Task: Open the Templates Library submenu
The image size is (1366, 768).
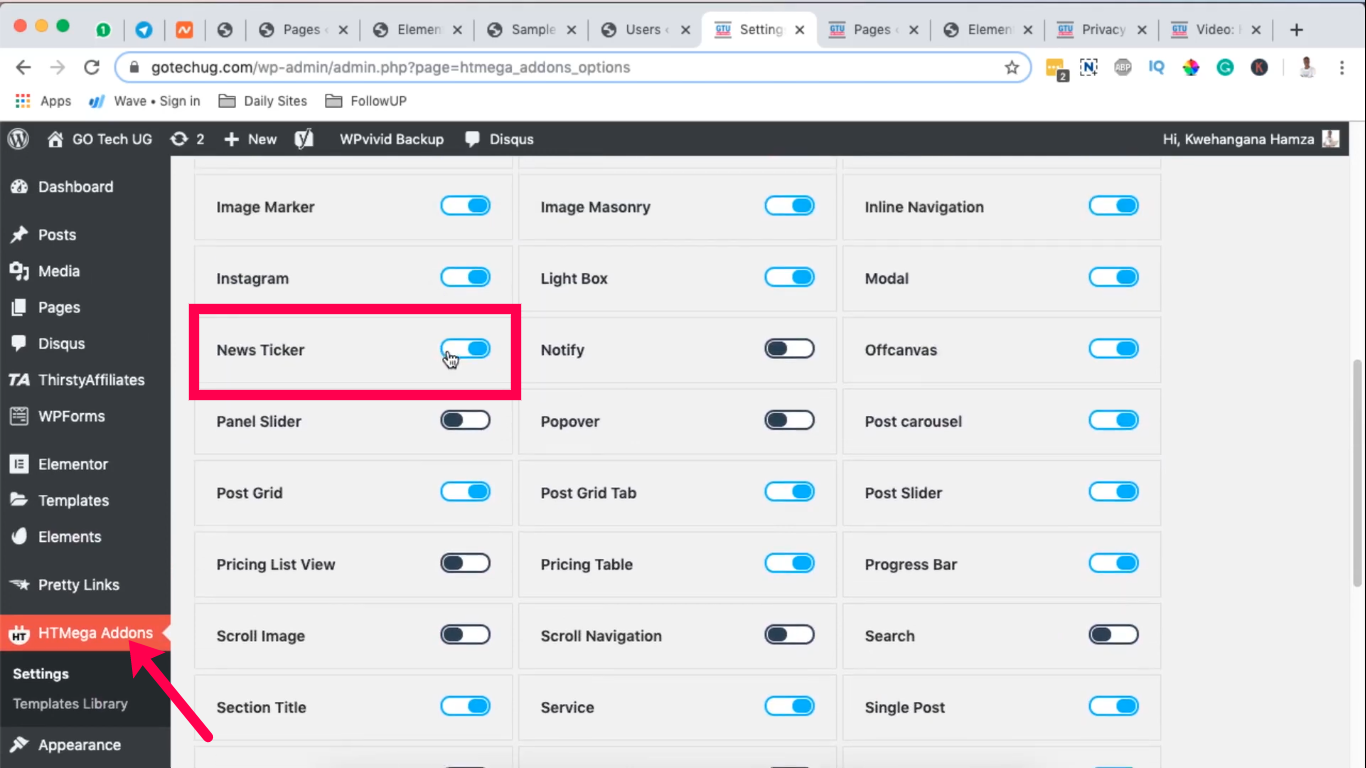Action: pyautogui.click(x=70, y=704)
